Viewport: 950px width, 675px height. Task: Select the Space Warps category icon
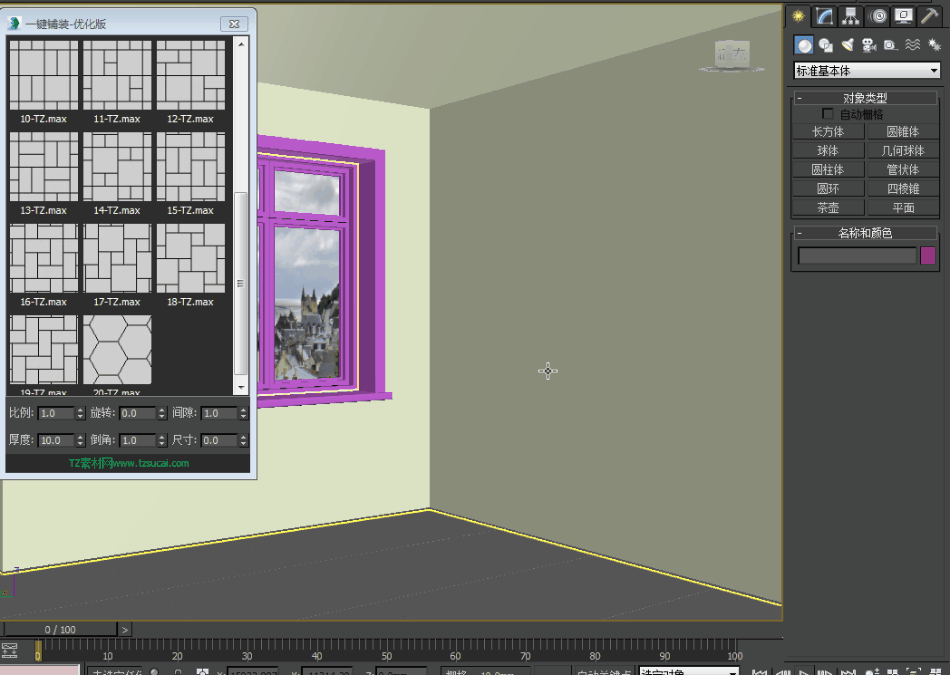point(912,45)
